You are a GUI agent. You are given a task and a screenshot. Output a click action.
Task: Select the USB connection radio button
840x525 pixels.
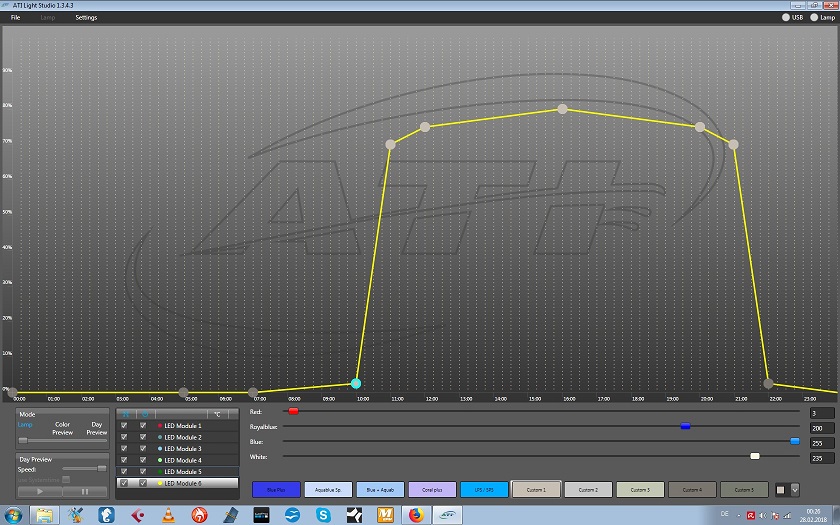click(x=784, y=18)
